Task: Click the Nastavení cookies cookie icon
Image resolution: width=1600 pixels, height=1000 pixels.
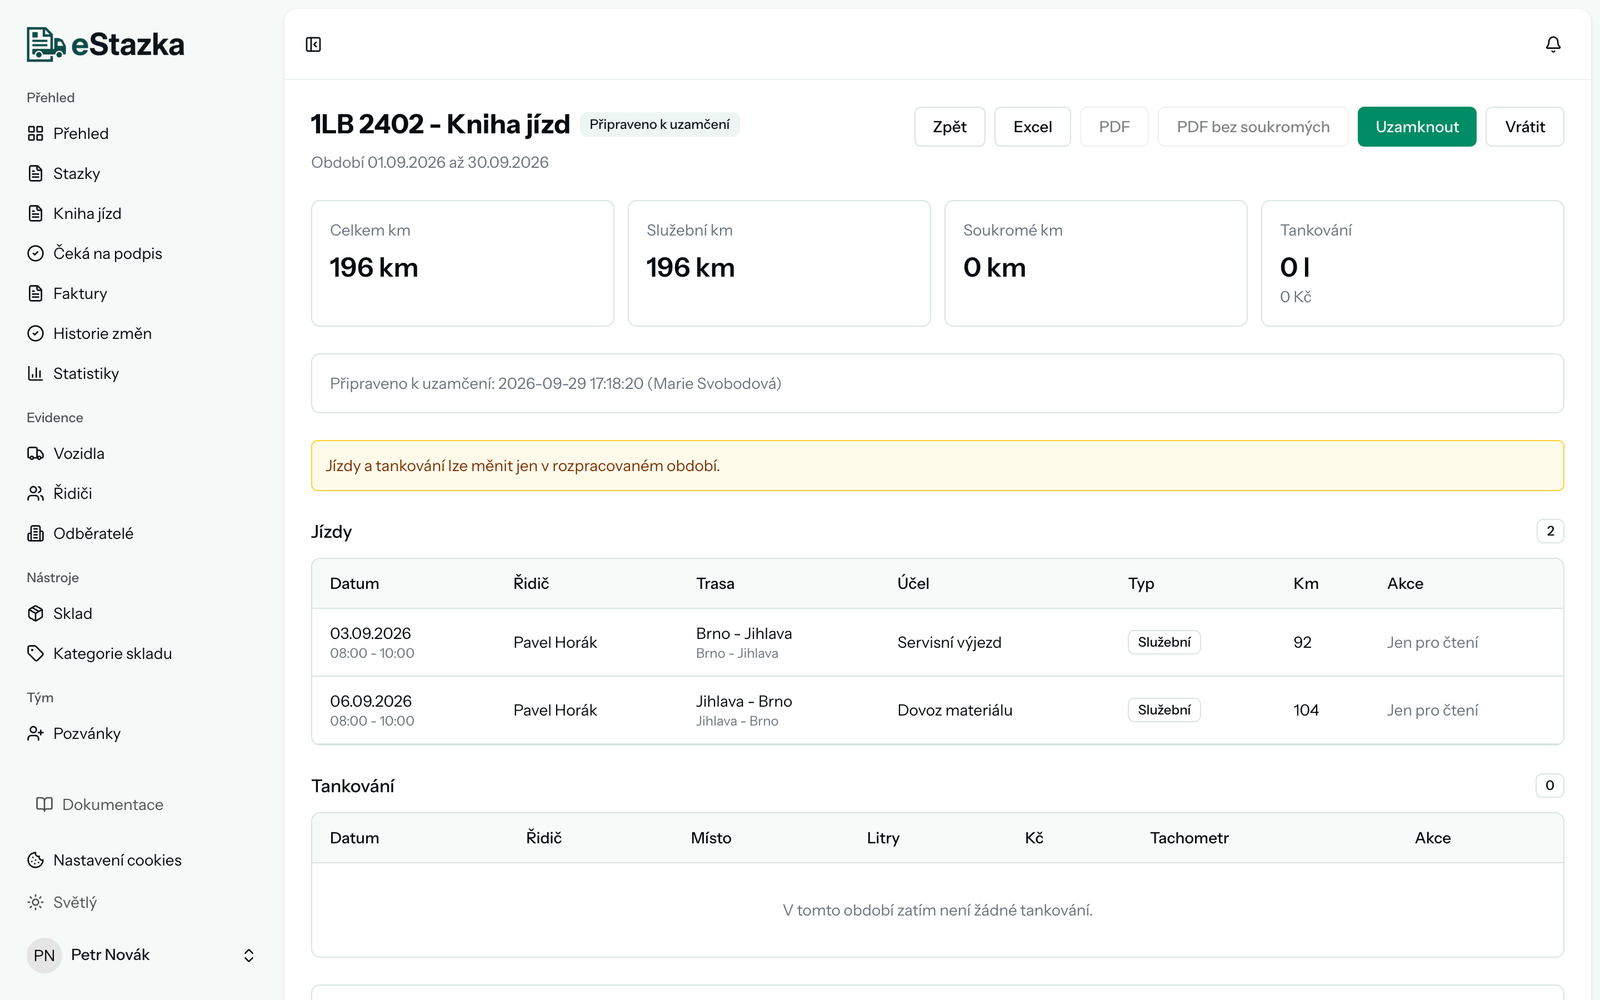Action: click(35, 860)
